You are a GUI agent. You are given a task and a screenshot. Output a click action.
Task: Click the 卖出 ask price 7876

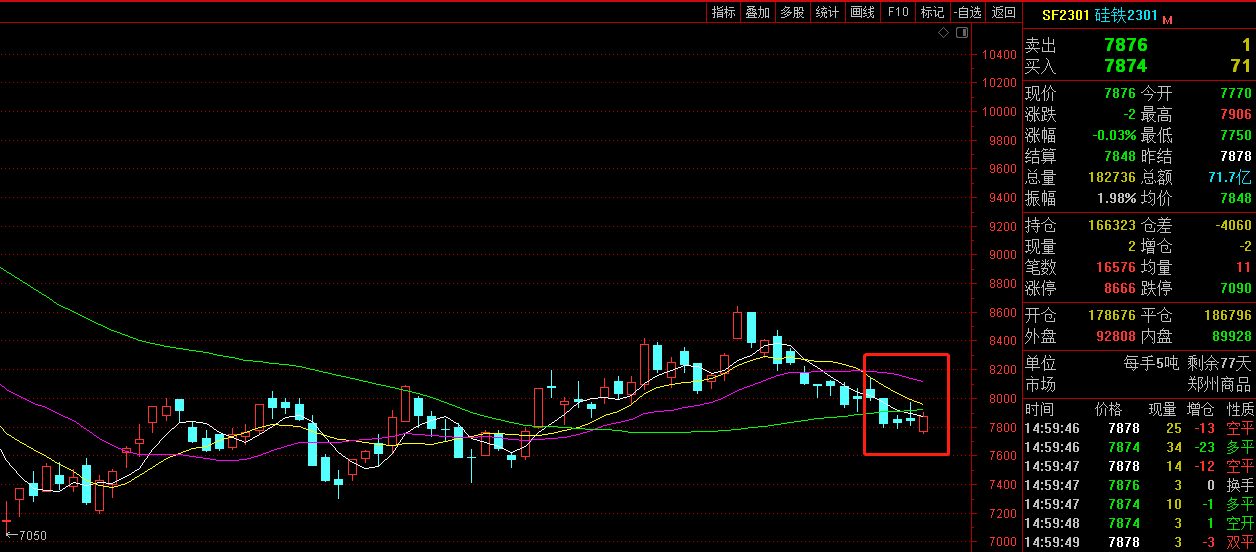pyautogui.click(x=1125, y=45)
